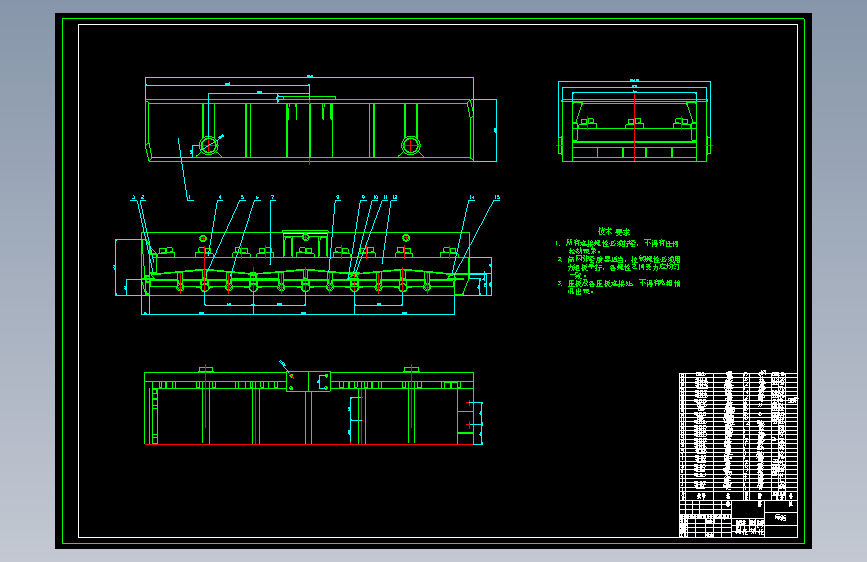
Task: Select technical requirement note number 2
Action: click(x=619, y=267)
